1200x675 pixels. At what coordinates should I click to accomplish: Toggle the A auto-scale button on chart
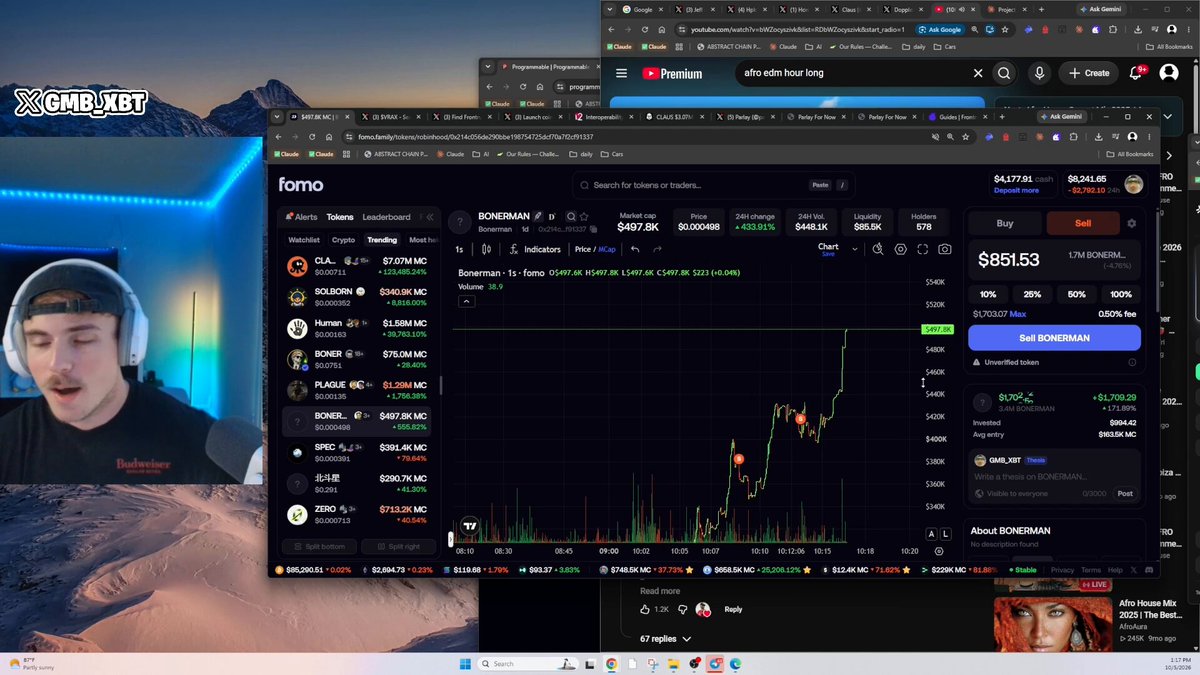pos(932,534)
